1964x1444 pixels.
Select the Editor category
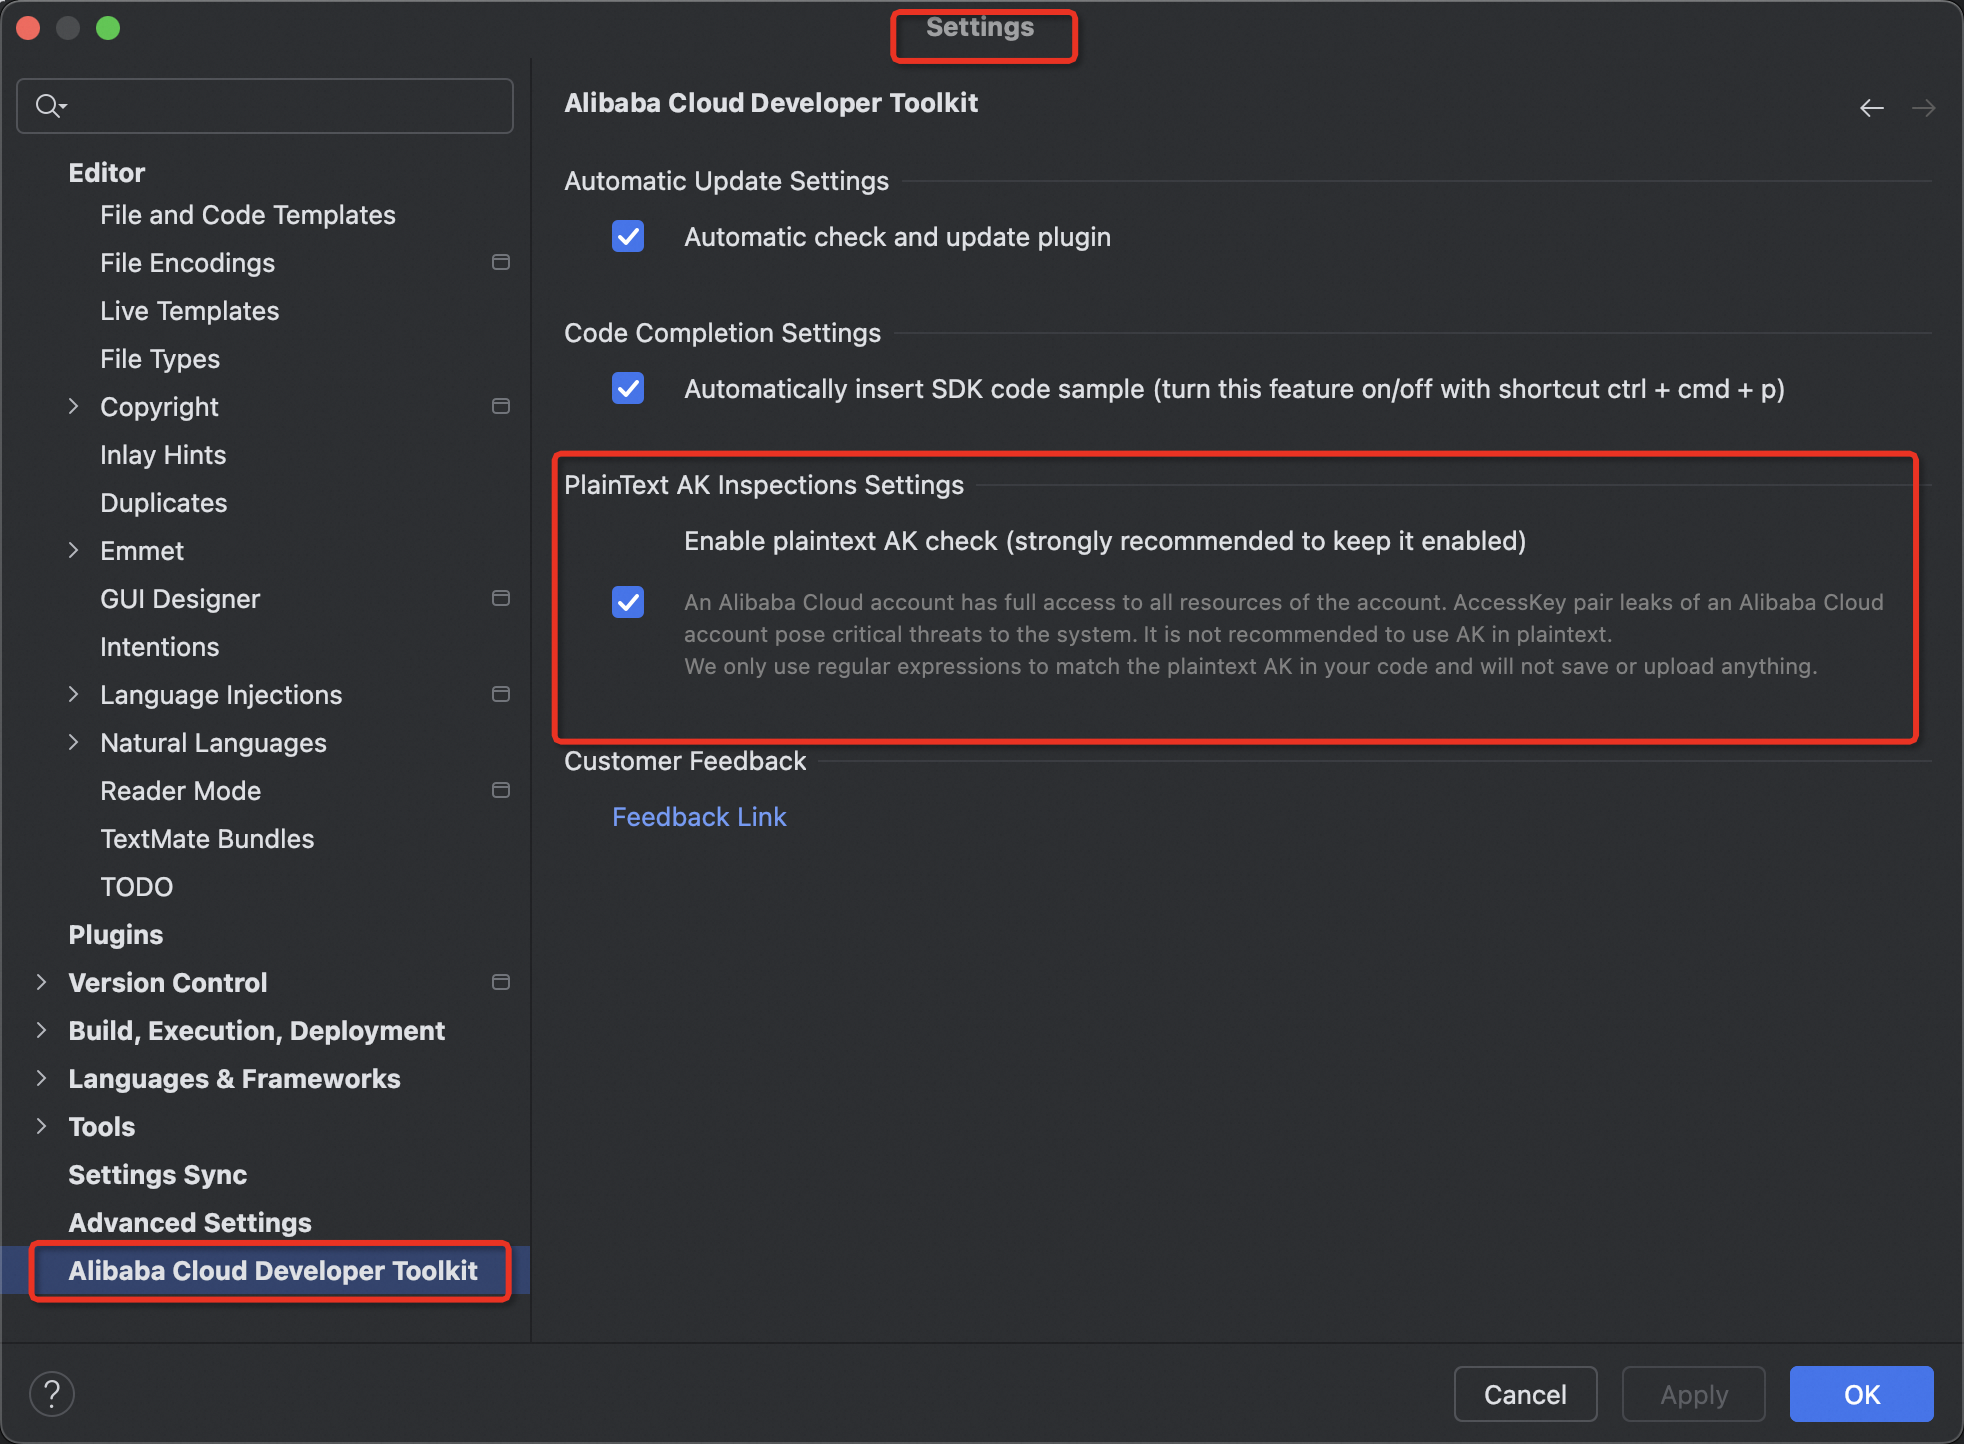pyautogui.click(x=107, y=172)
